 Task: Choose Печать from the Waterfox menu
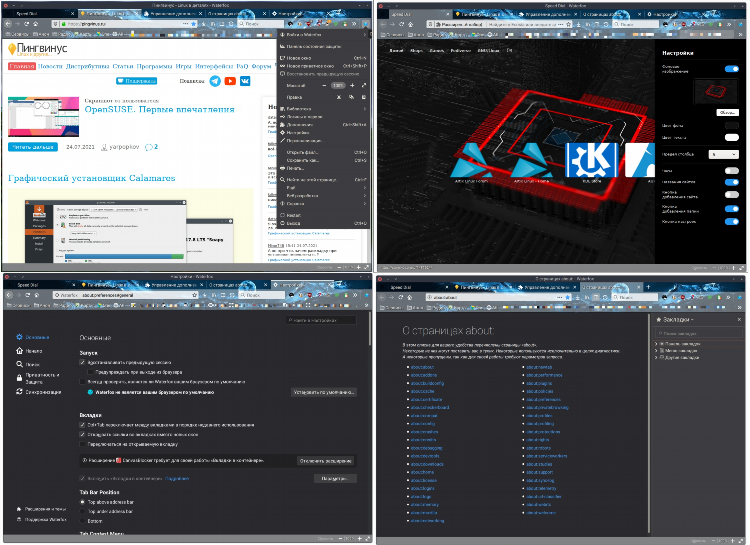[x=323, y=168]
